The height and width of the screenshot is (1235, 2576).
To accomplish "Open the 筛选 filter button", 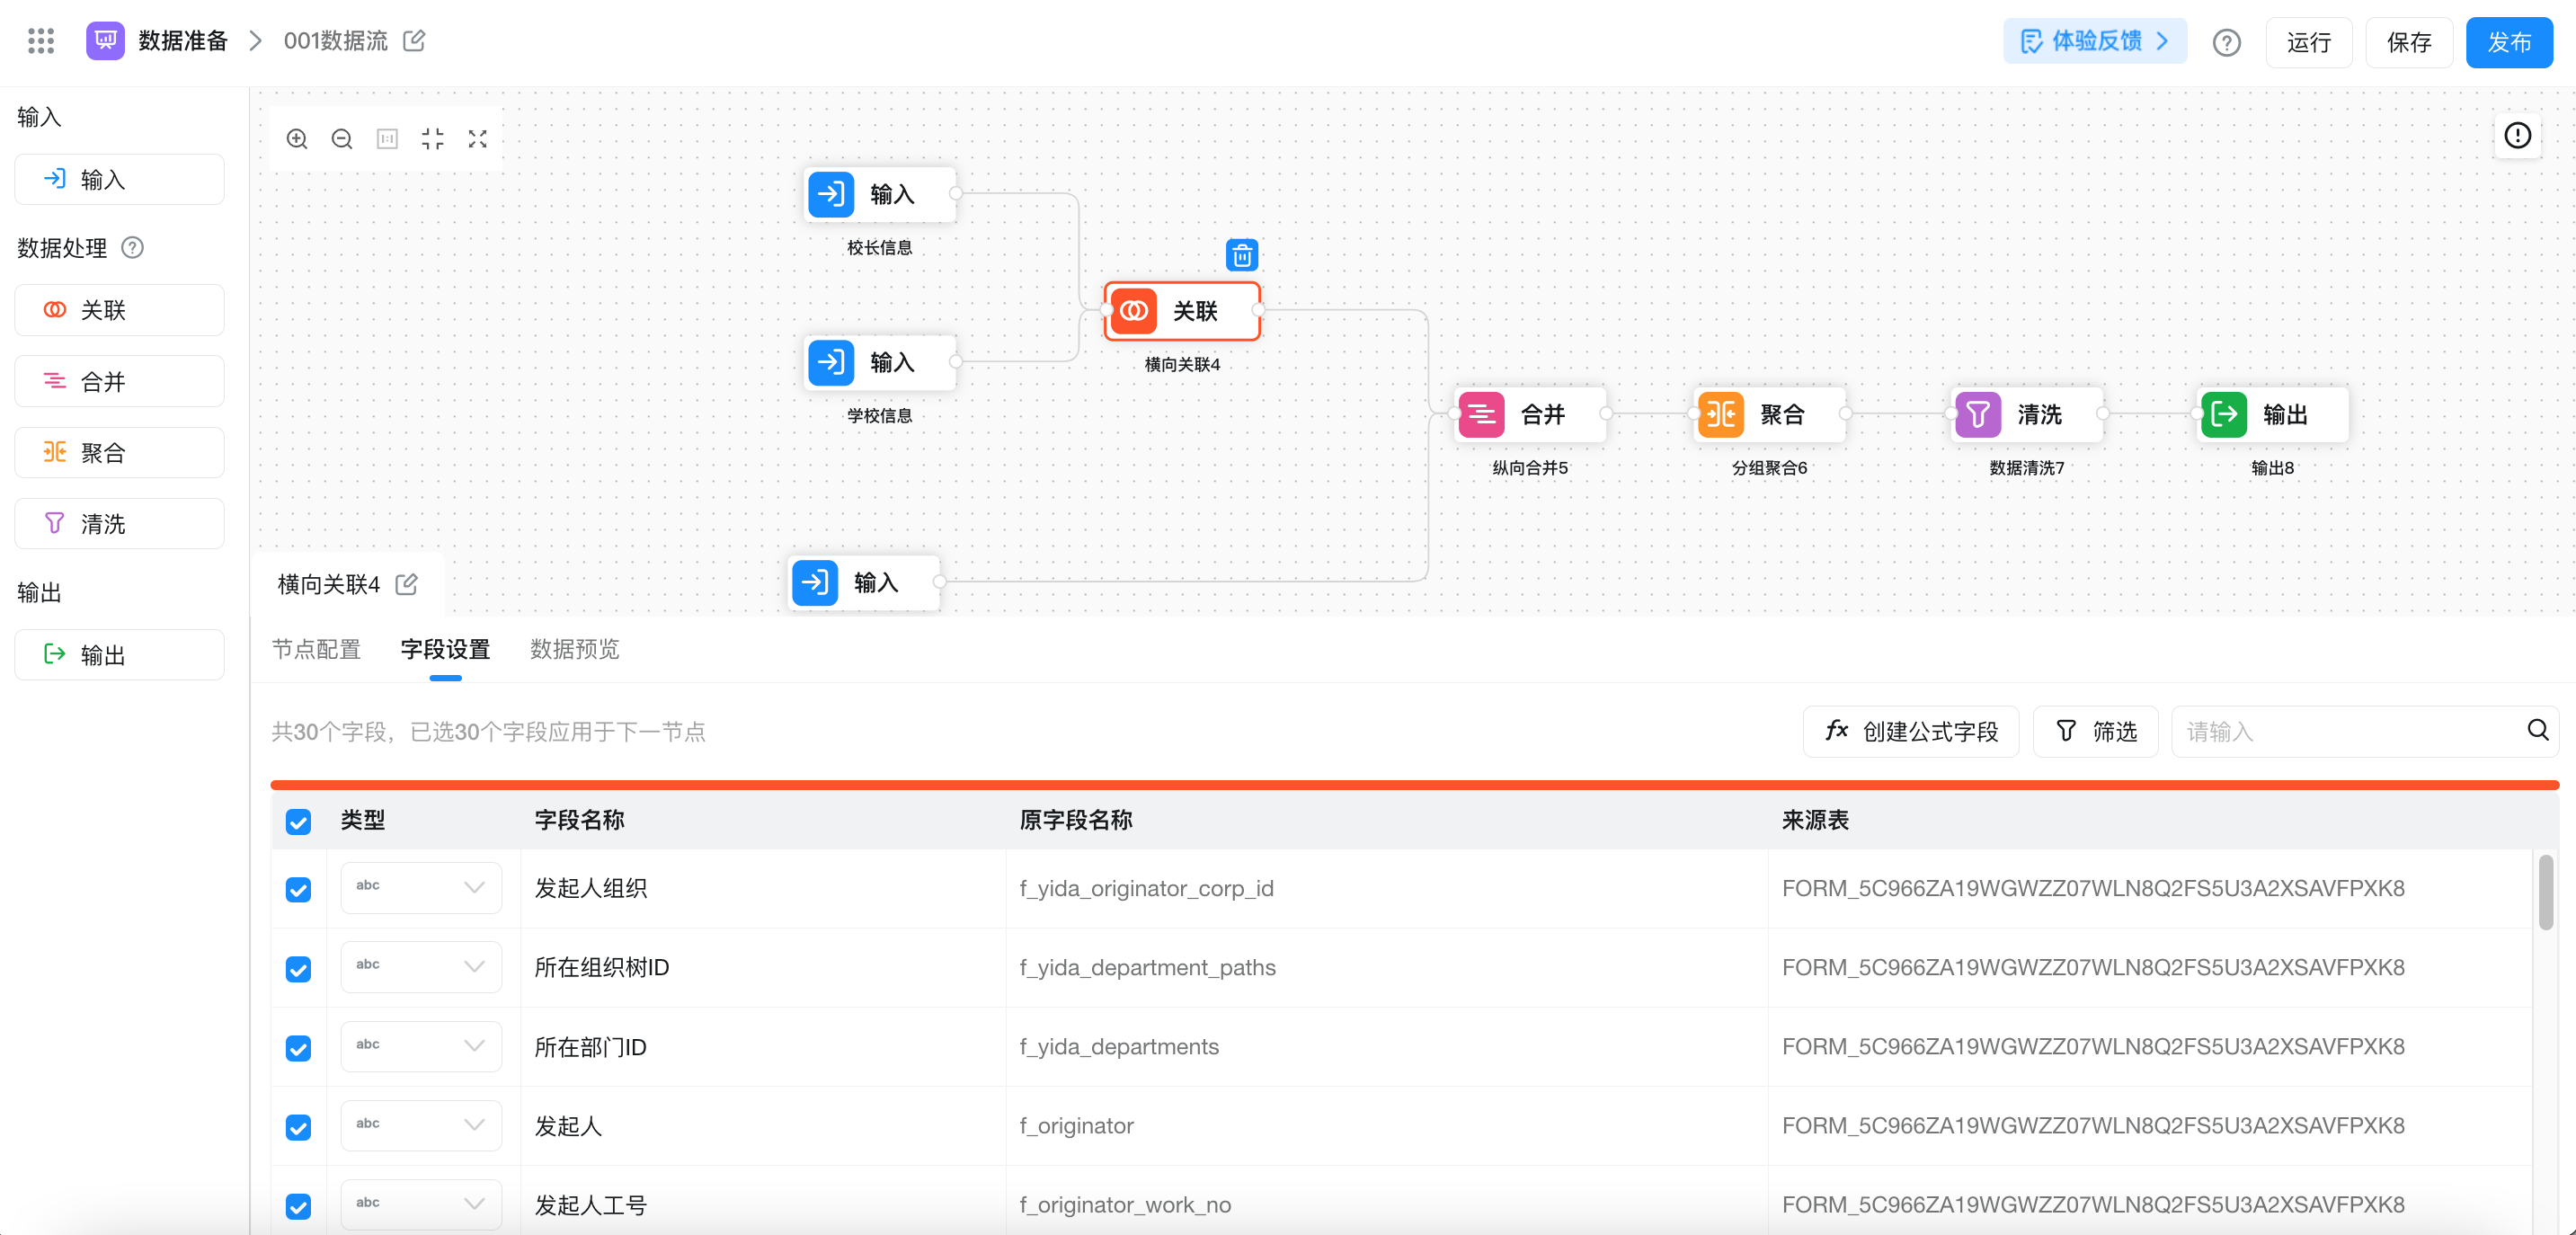I will (2095, 731).
